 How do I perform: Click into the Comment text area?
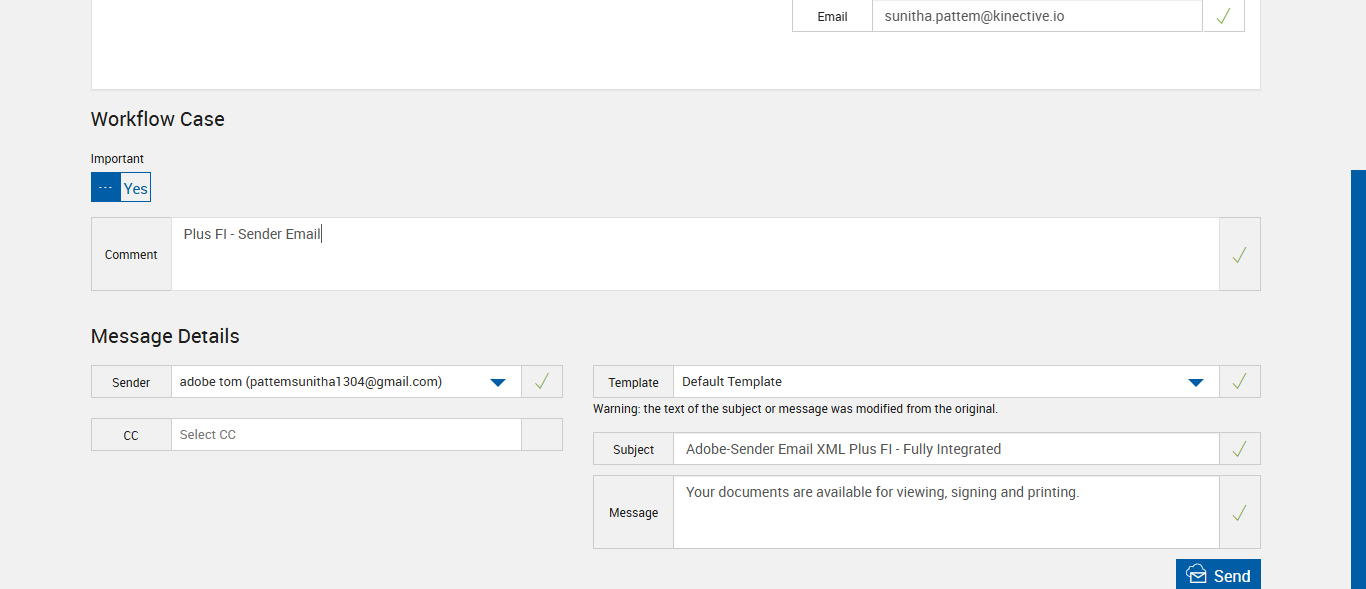(x=694, y=255)
